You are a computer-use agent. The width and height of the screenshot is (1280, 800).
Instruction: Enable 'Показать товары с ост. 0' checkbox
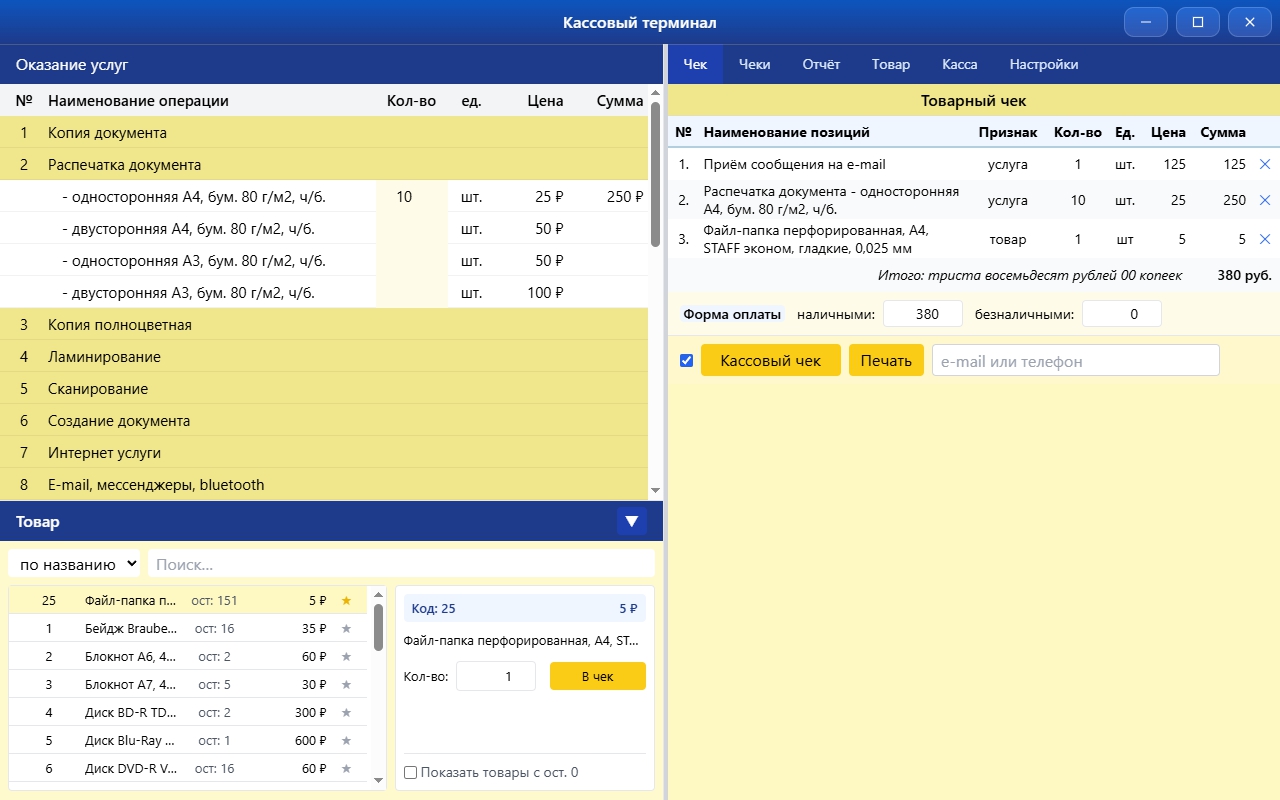coord(410,772)
